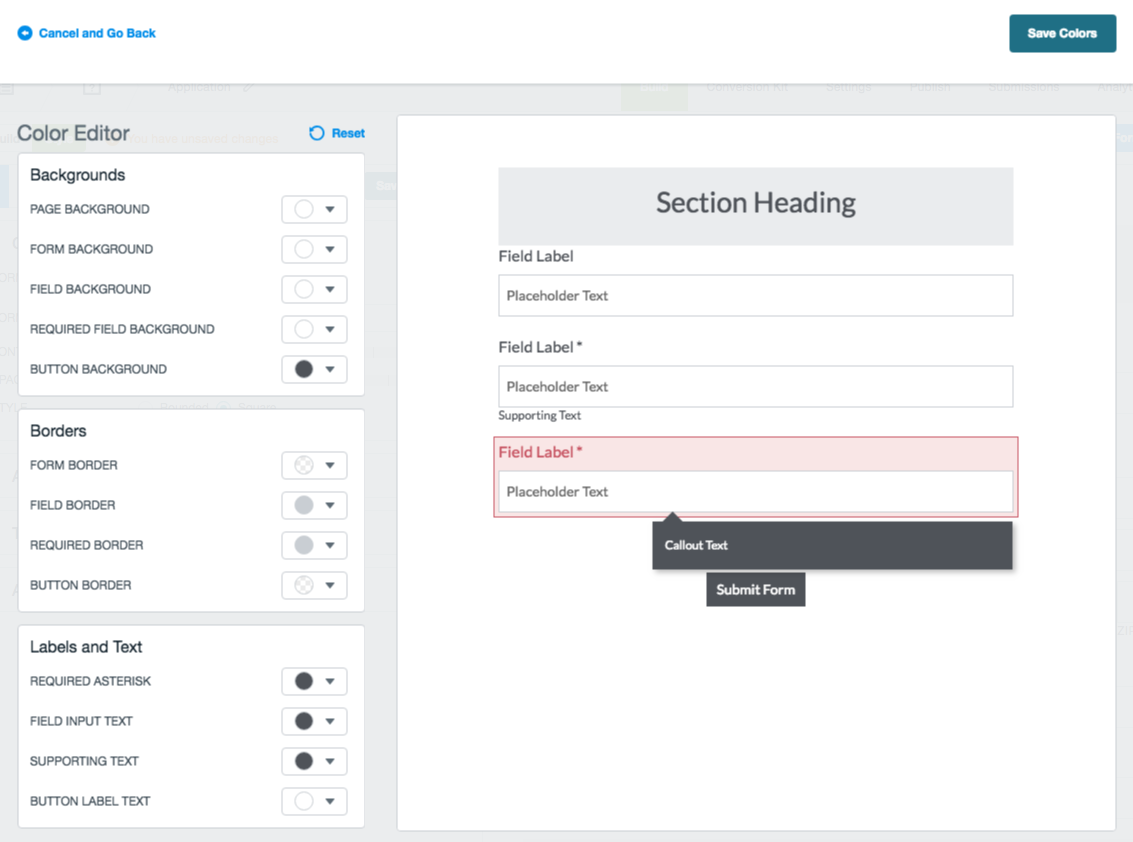Click the Section Heading preview banner

tap(755, 204)
